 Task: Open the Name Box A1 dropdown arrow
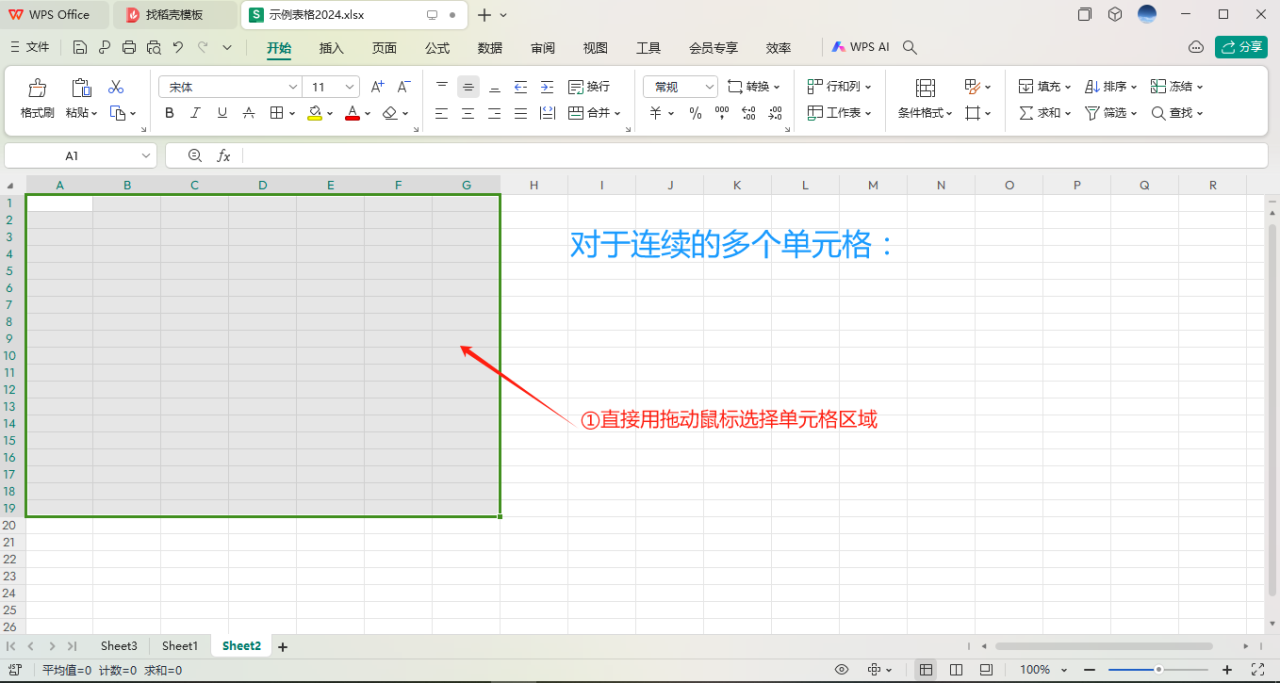tap(146, 156)
